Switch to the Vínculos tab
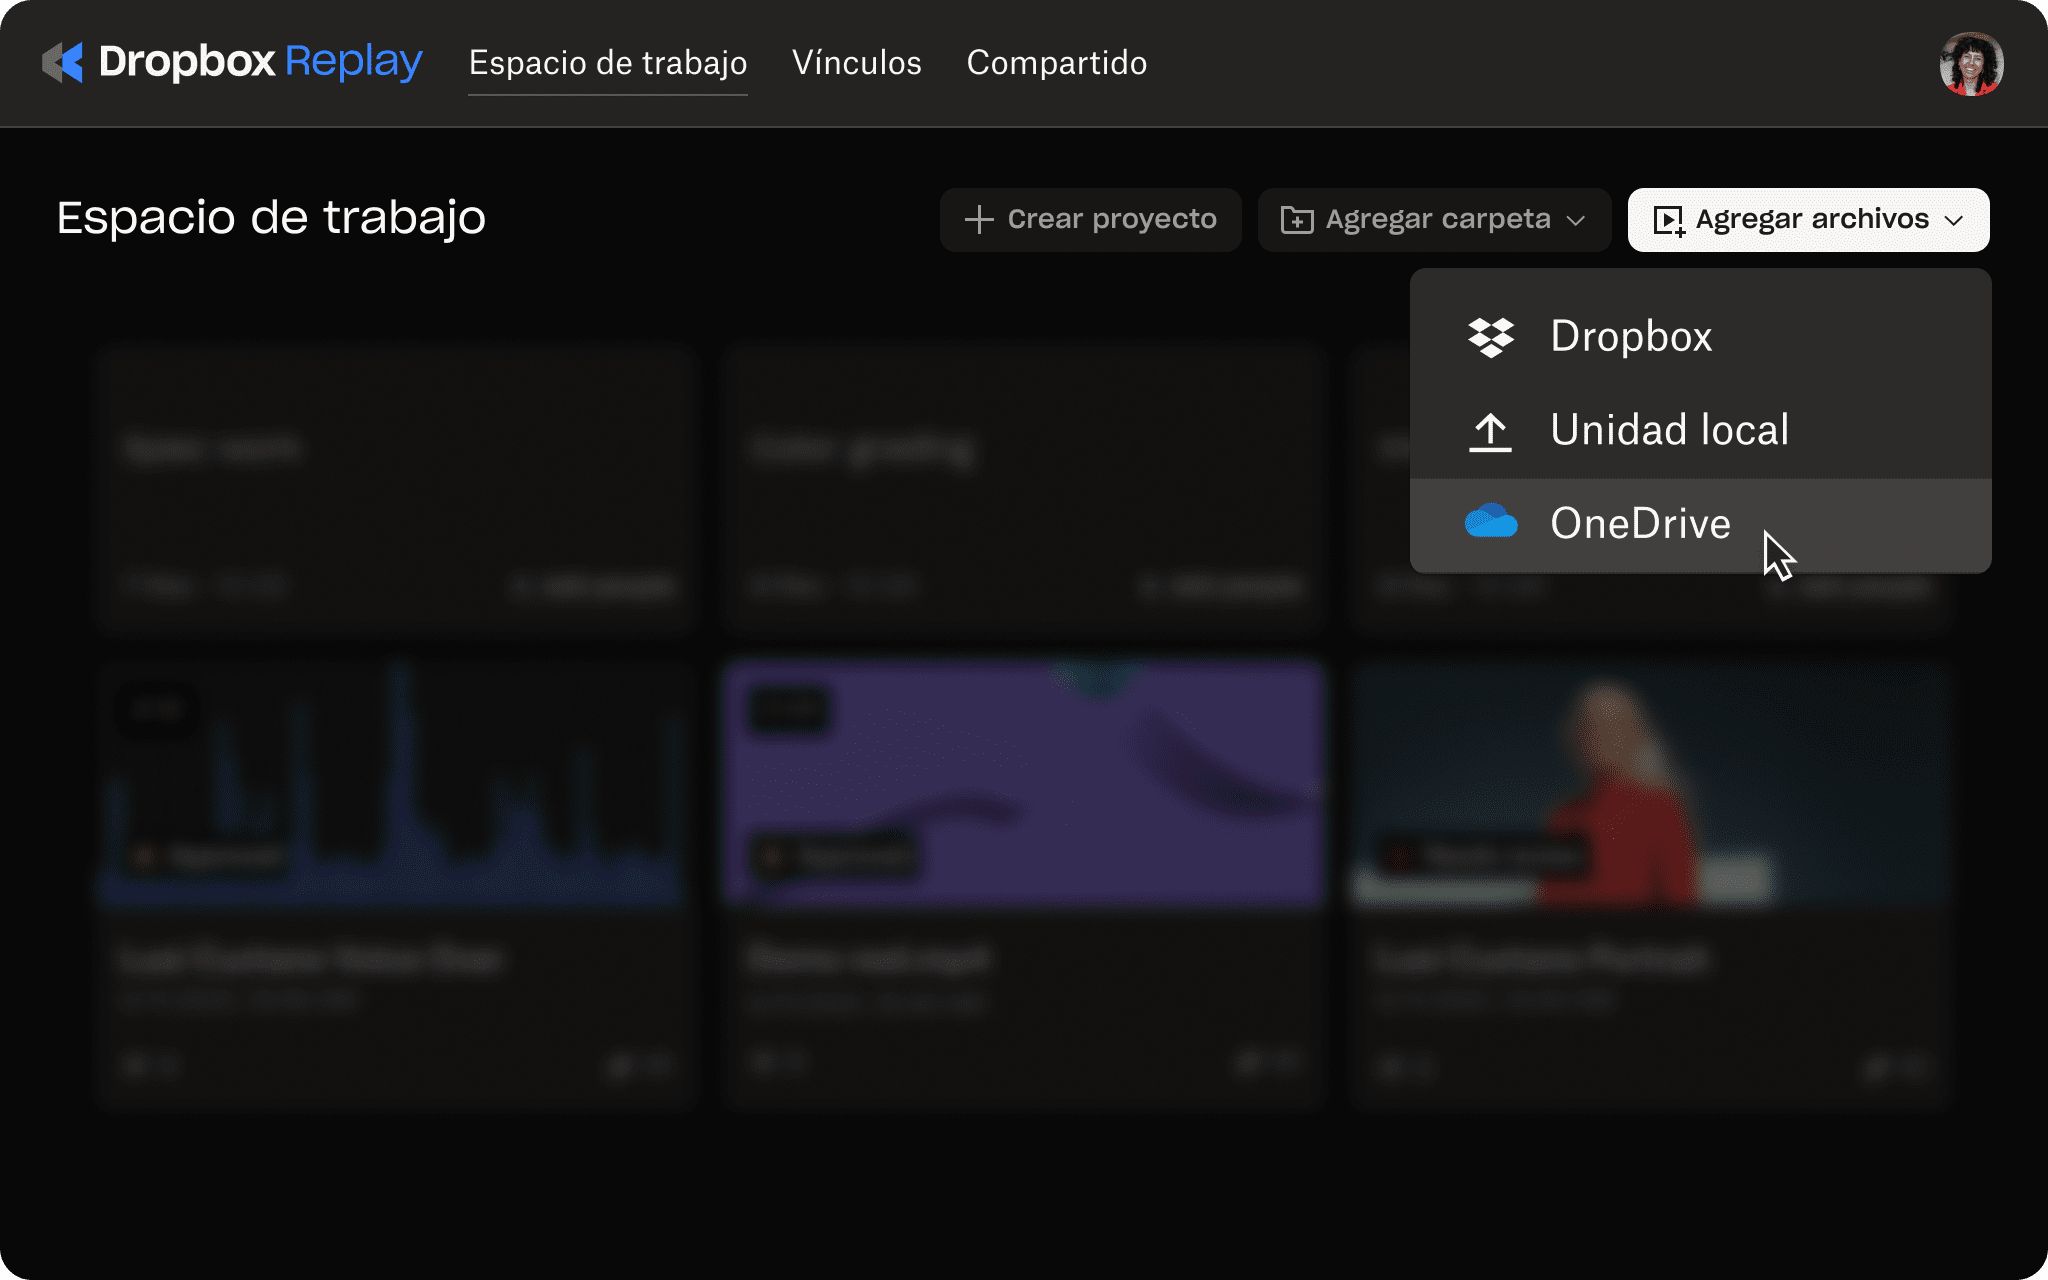This screenshot has height=1280, width=2048. 857,63
